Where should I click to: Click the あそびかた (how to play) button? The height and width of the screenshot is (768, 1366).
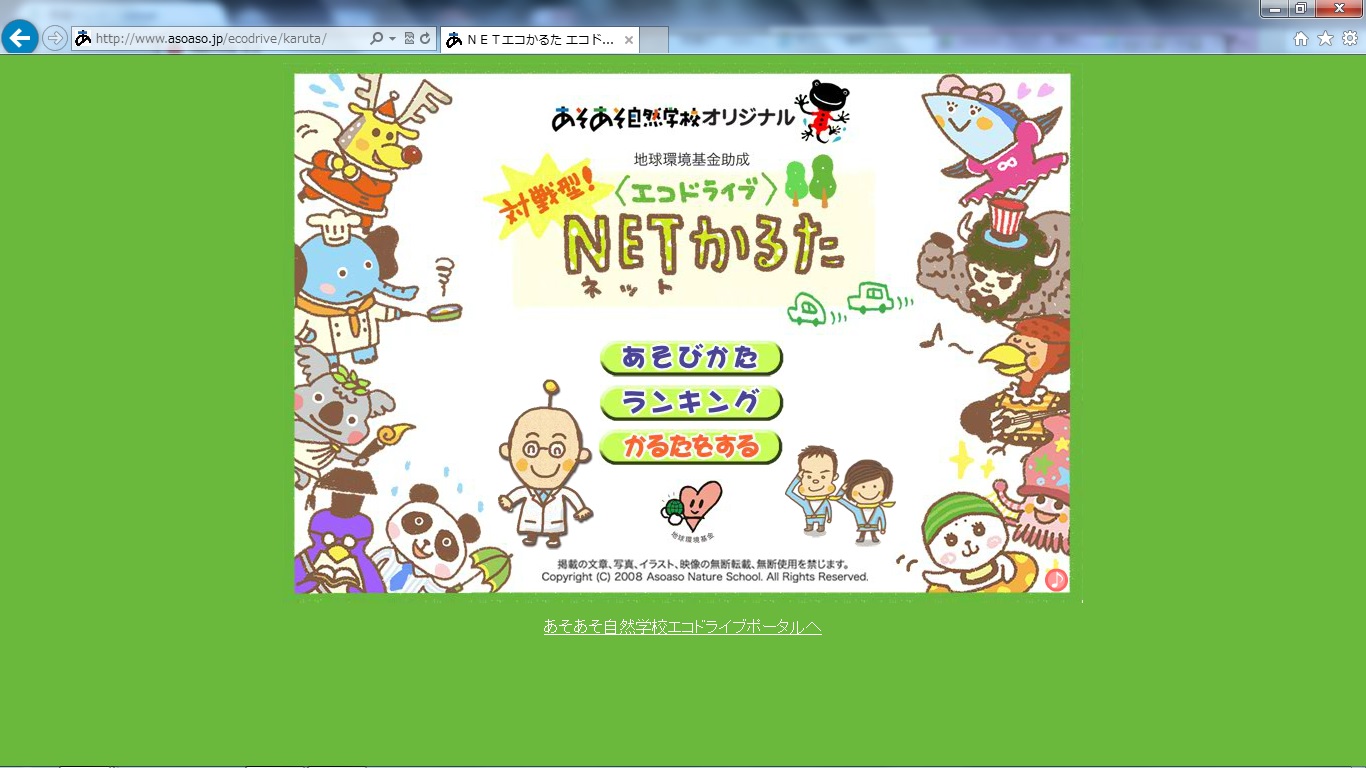coord(691,358)
